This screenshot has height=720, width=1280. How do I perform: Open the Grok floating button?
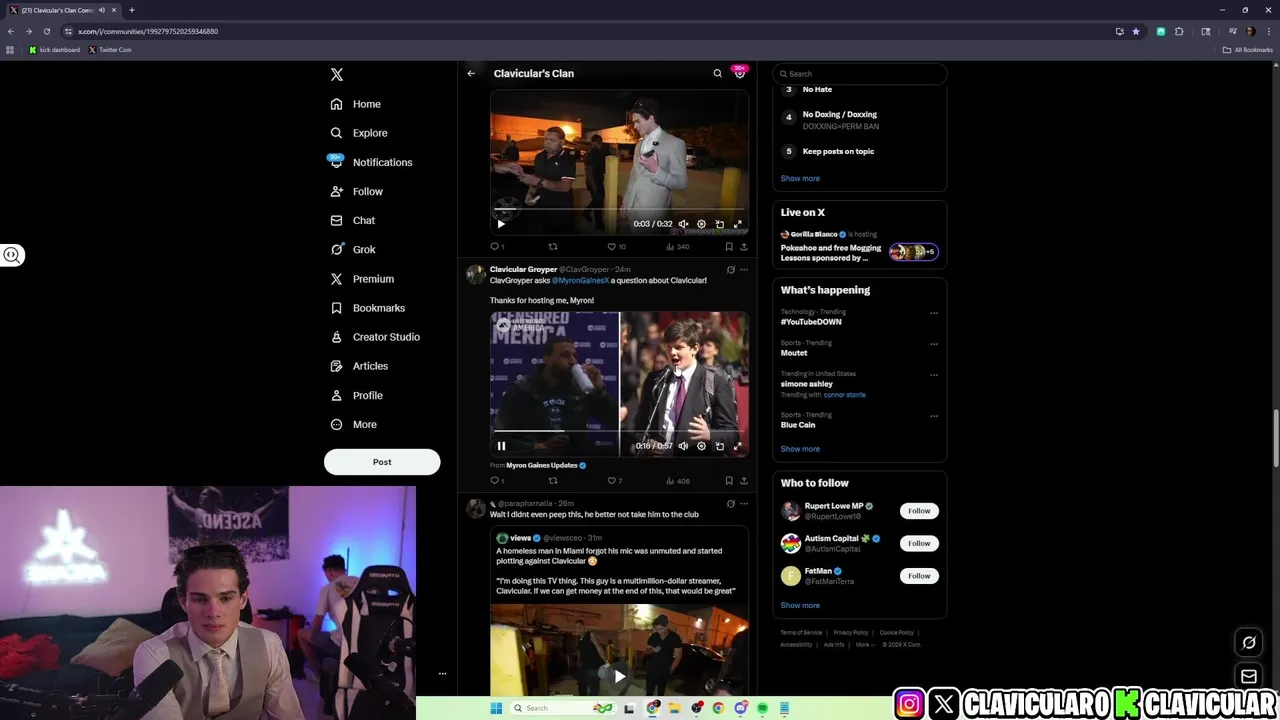[1248, 643]
